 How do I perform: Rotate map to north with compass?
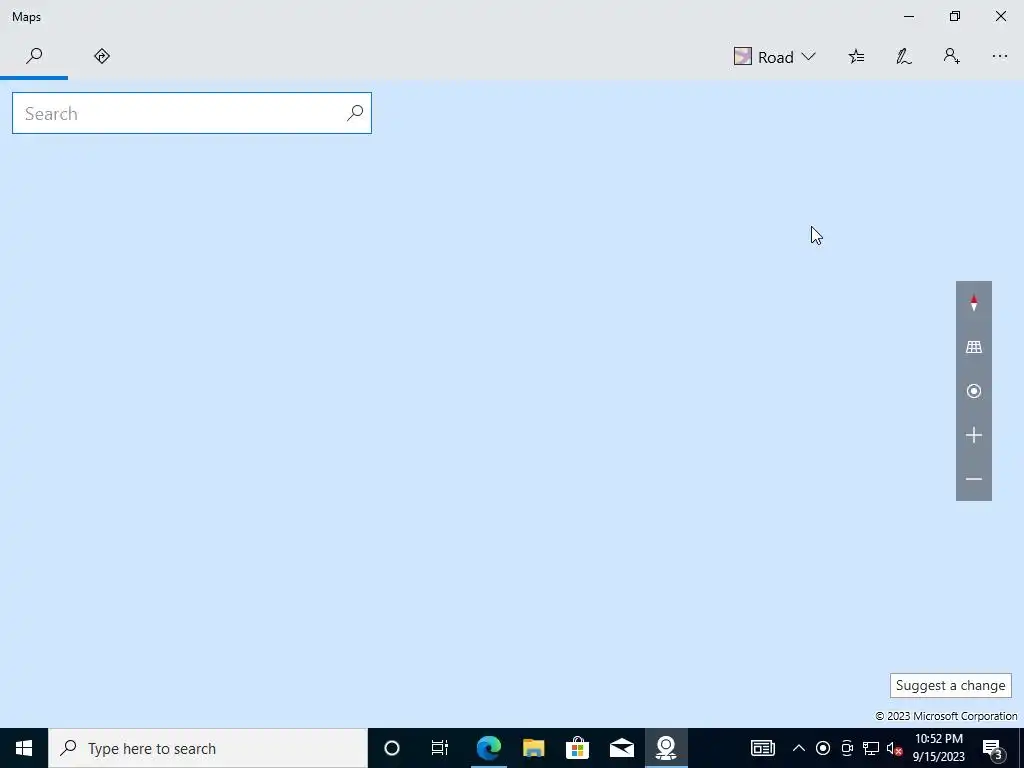click(974, 304)
